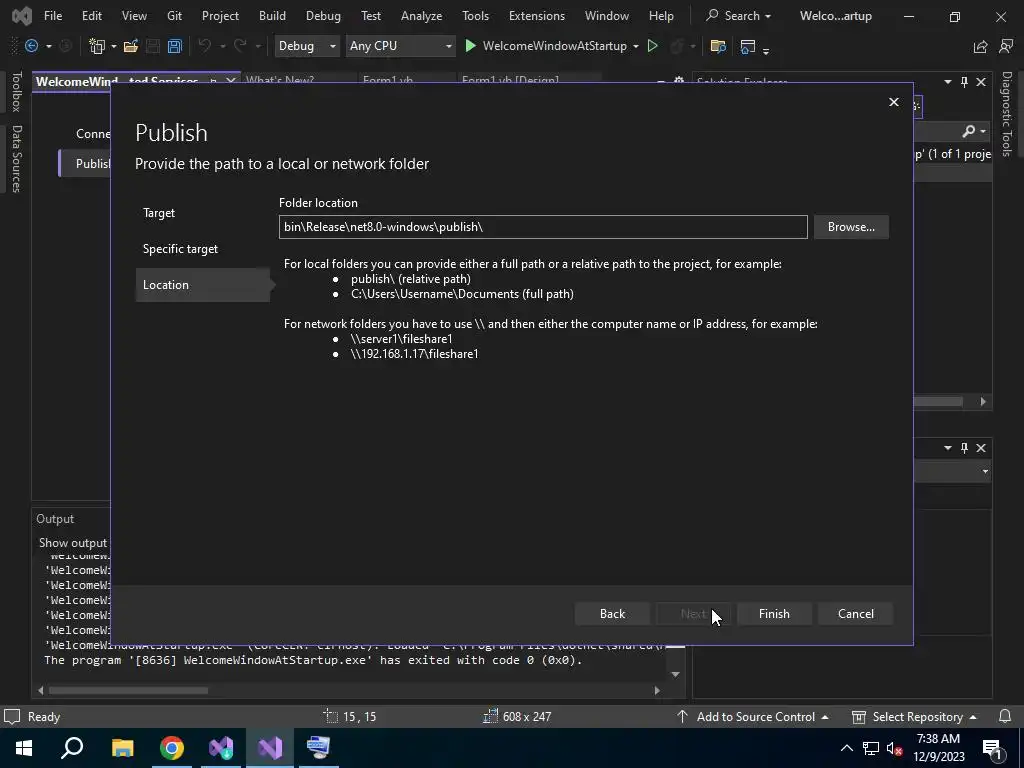The image size is (1024, 768).
Task: Select the Location wizard step
Action: (202, 285)
